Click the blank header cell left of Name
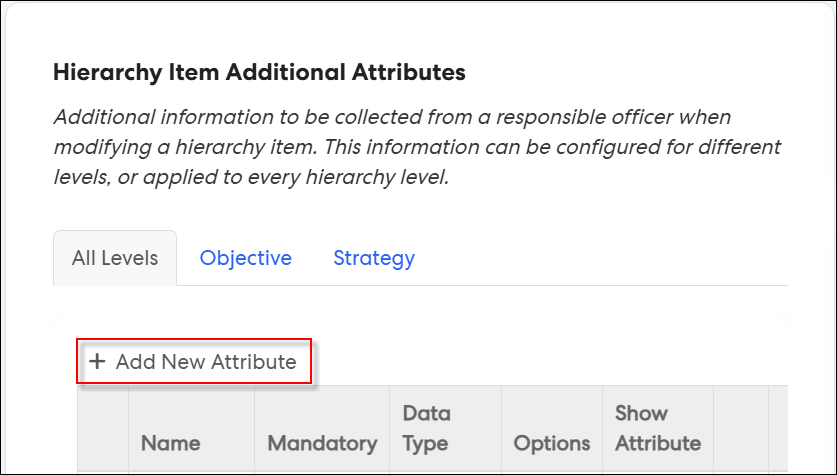The image size is (837, 475). 104,428
